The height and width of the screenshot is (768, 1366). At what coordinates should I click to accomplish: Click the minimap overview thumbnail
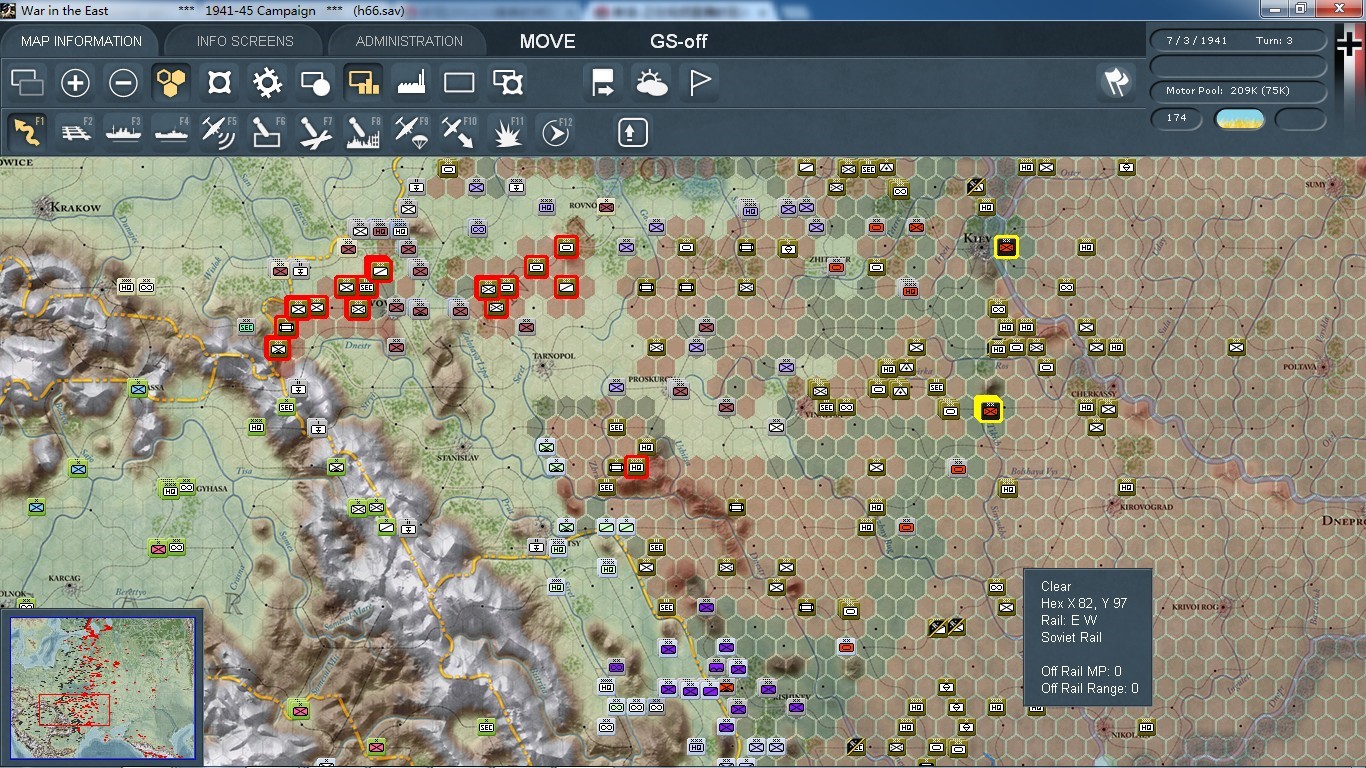point(102,687)
